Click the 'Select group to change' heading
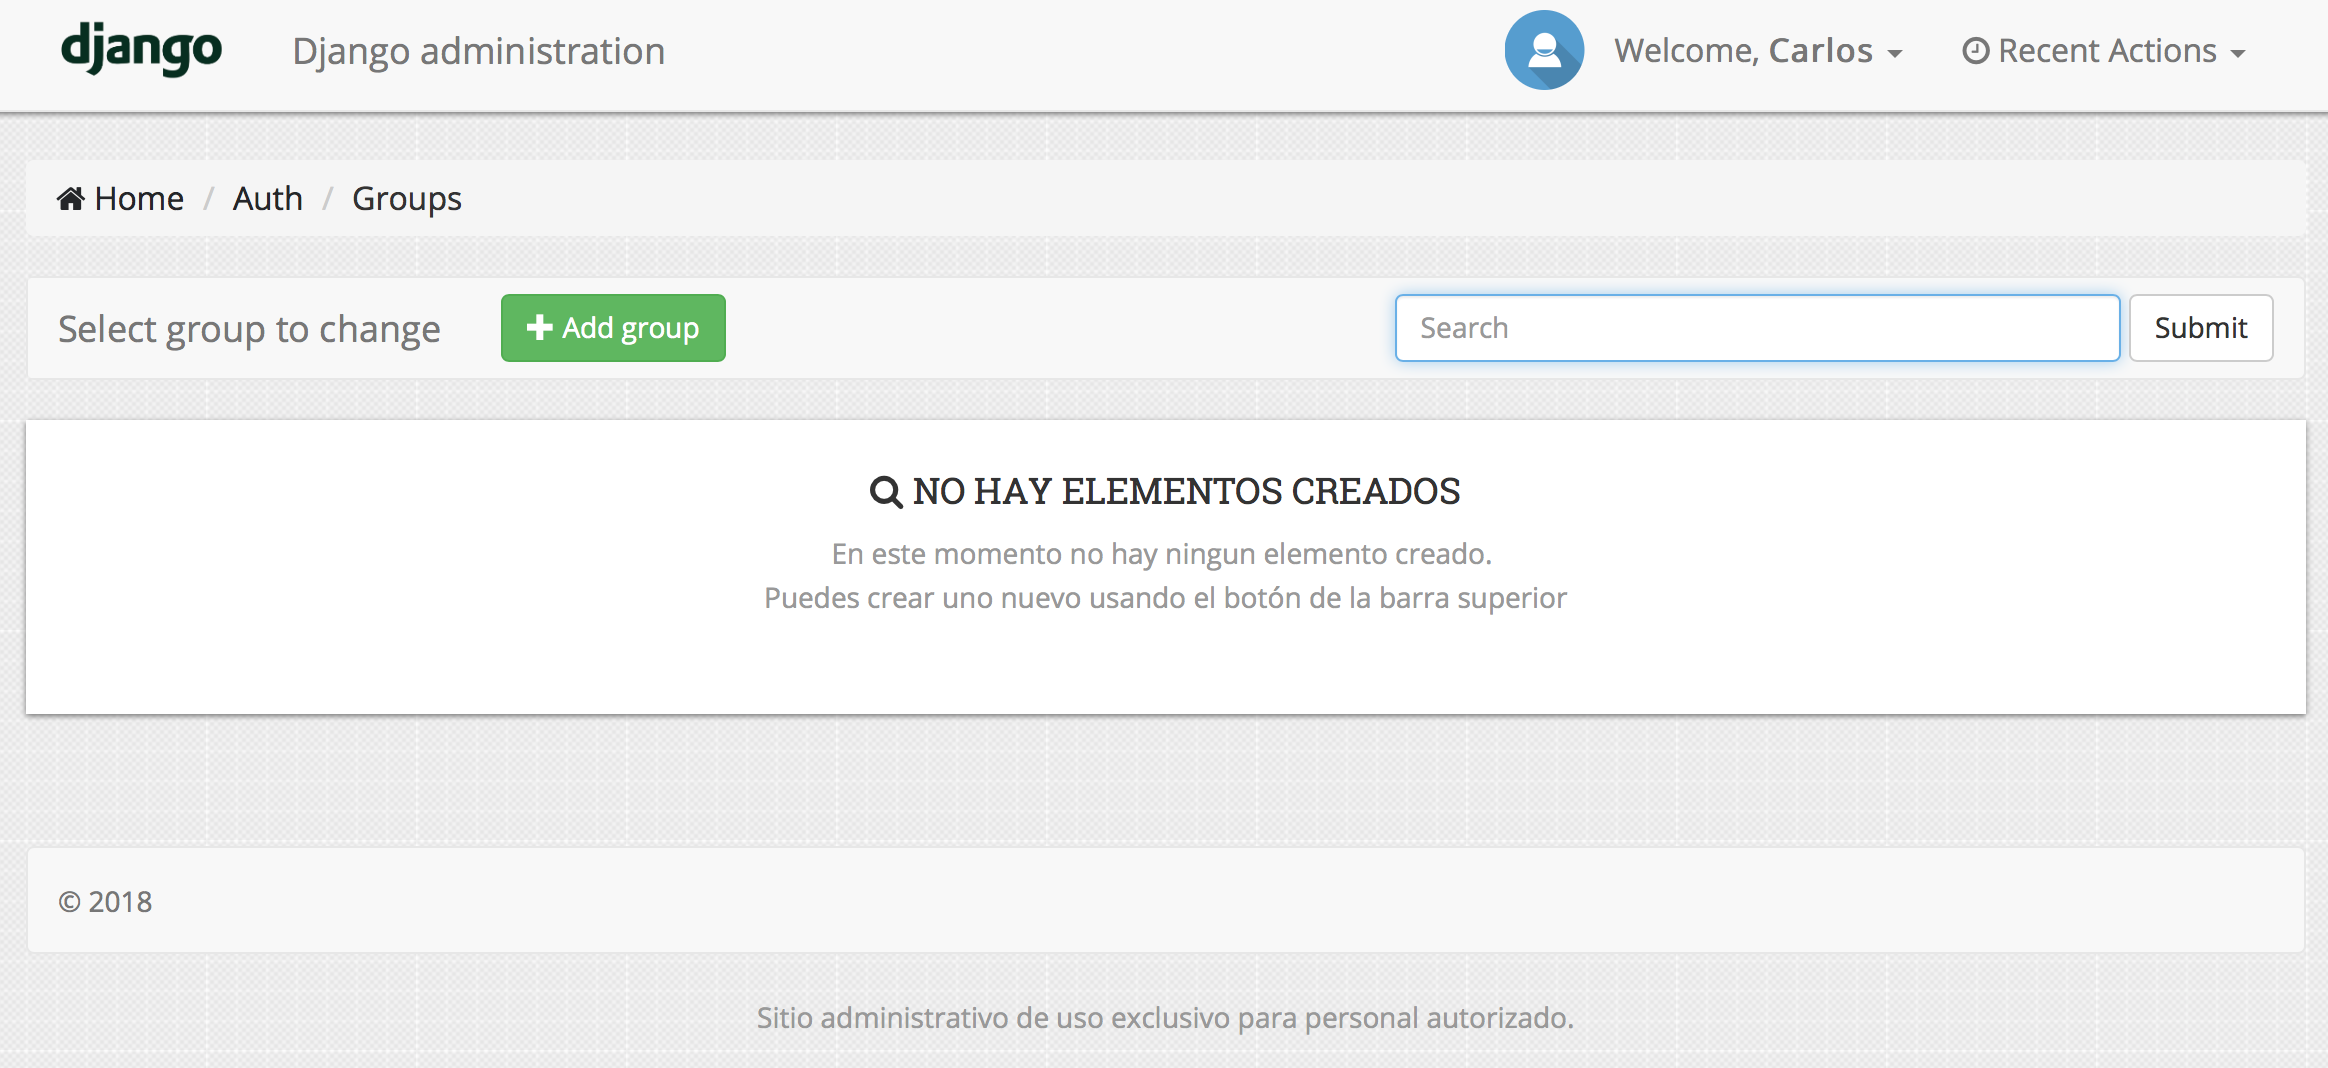This screenshot has width=2328, height=1068. (x=249, y=329)
